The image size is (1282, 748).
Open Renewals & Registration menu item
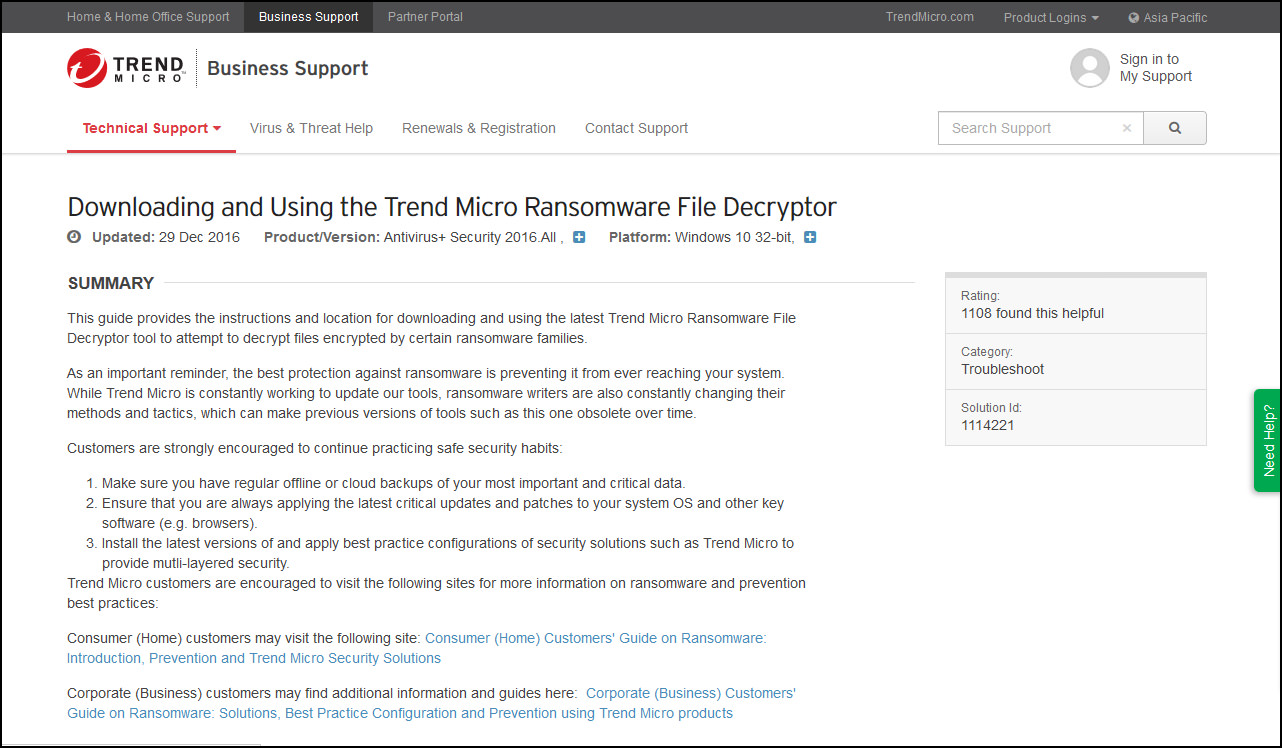(x=479, y=128)
